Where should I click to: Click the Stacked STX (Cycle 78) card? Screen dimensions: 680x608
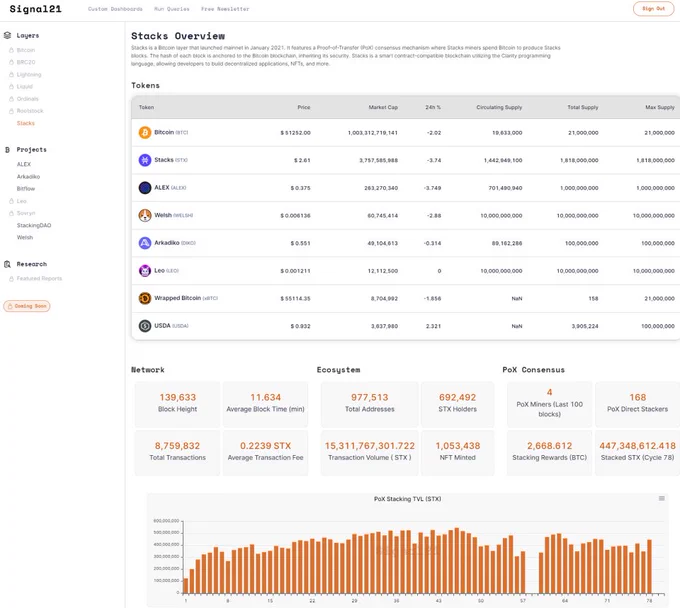coord(638,452)
